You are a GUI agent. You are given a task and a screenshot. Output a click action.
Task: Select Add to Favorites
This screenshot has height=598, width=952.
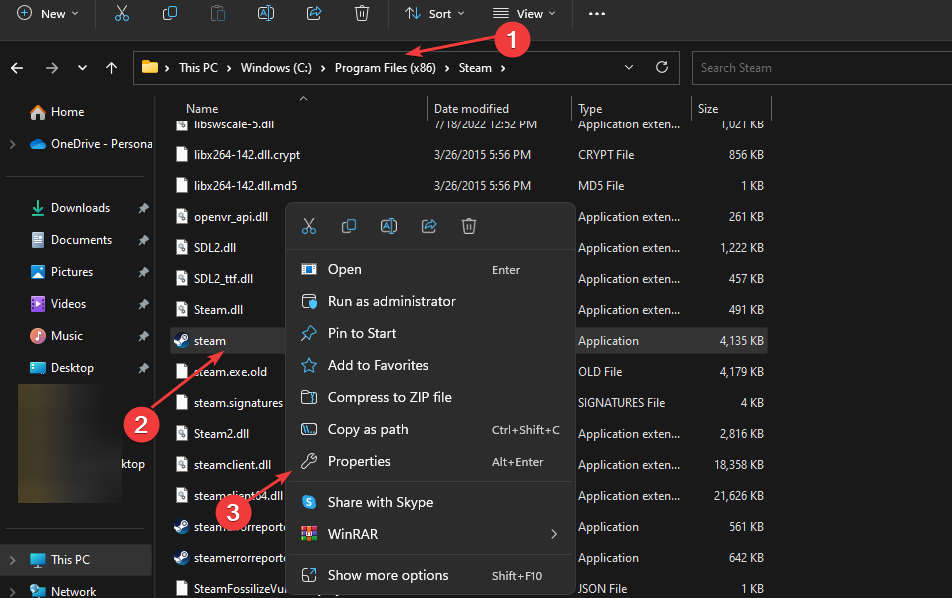tap(430, 365)
